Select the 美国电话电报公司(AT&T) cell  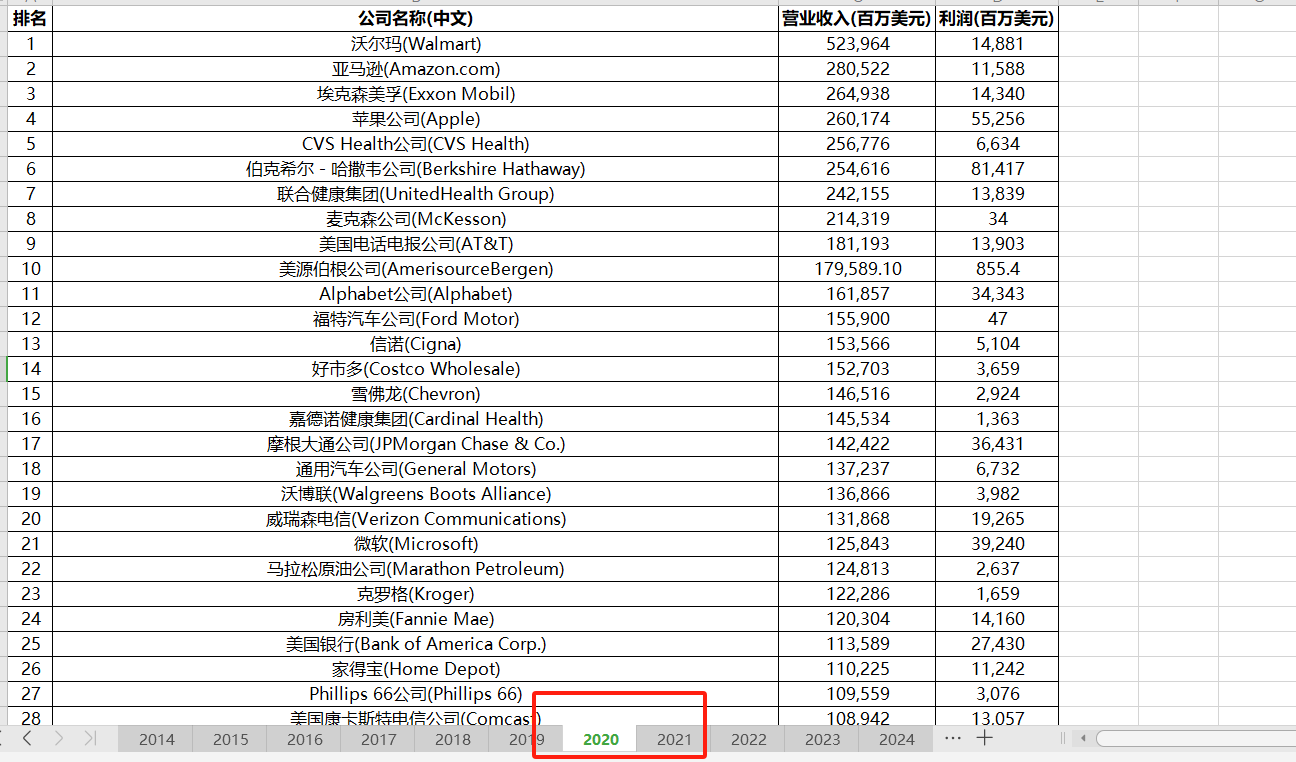(x=415, y=244)
